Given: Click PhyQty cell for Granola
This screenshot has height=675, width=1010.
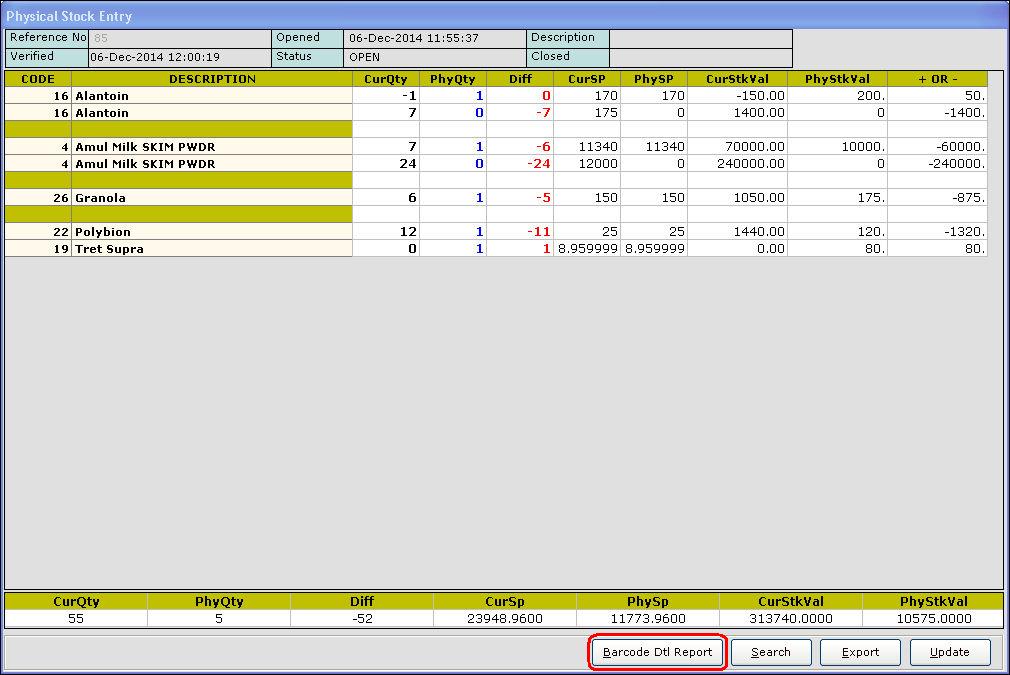Looking at the screenshot, I should (x=453, y=198).
